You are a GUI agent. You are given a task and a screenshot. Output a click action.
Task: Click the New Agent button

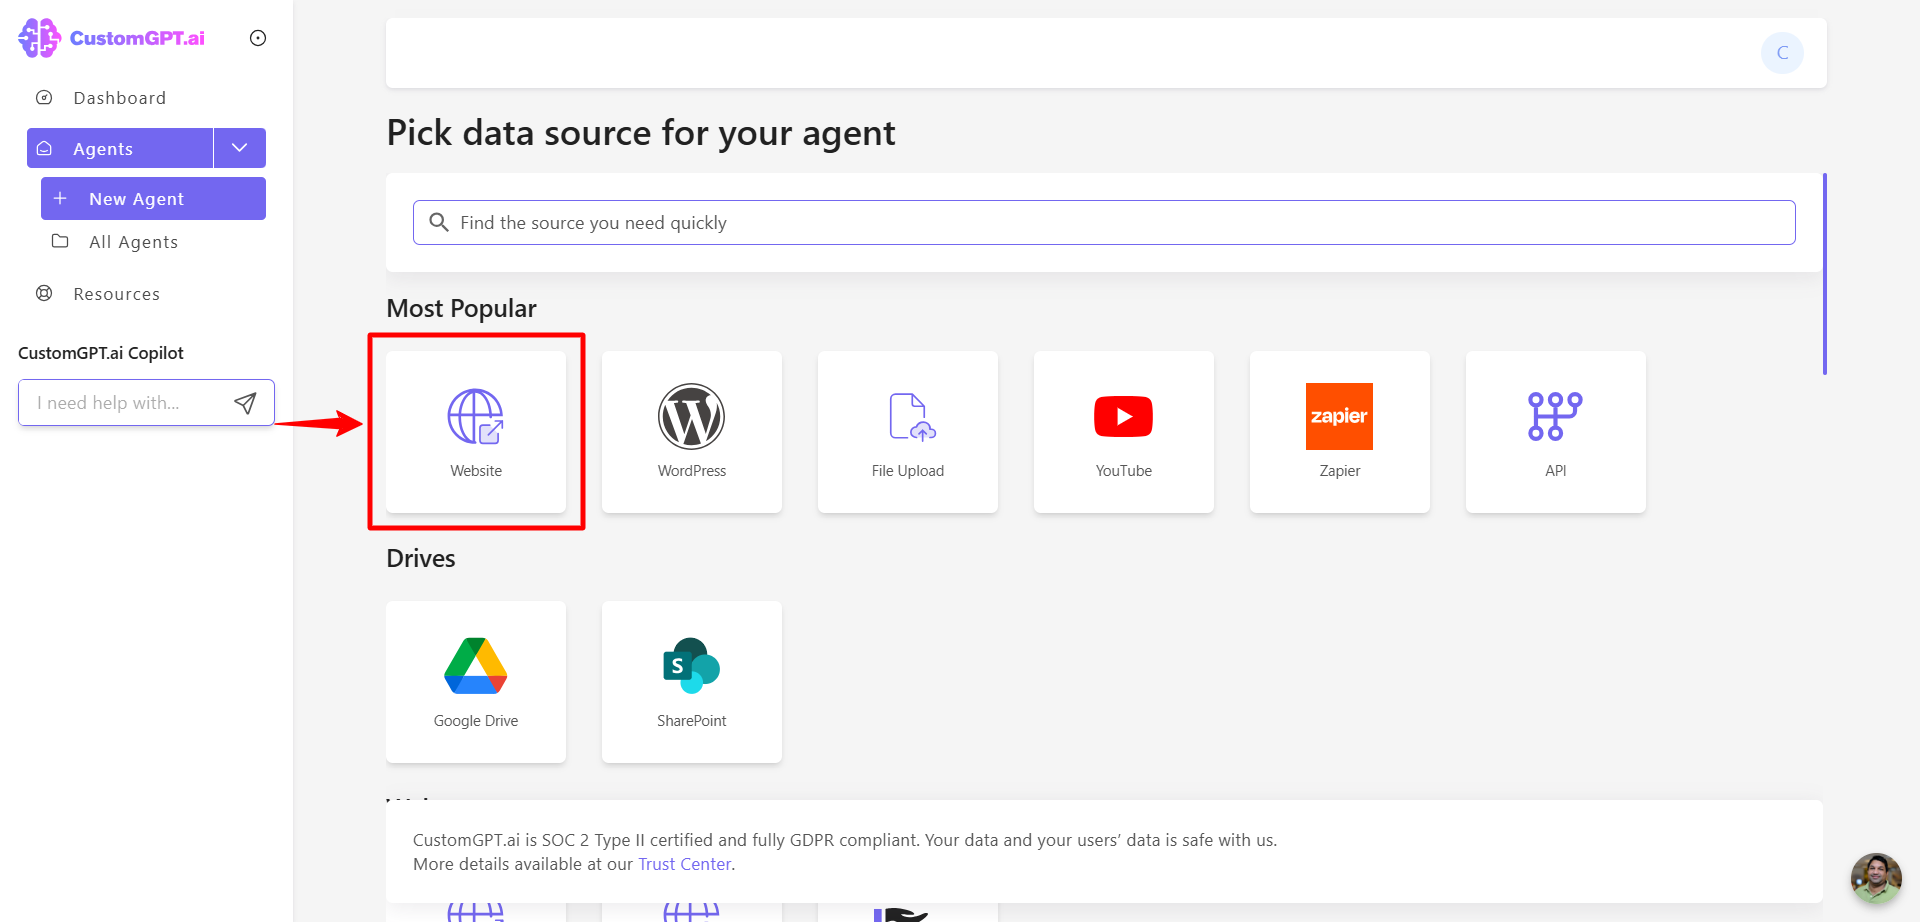tap(153, 198)
